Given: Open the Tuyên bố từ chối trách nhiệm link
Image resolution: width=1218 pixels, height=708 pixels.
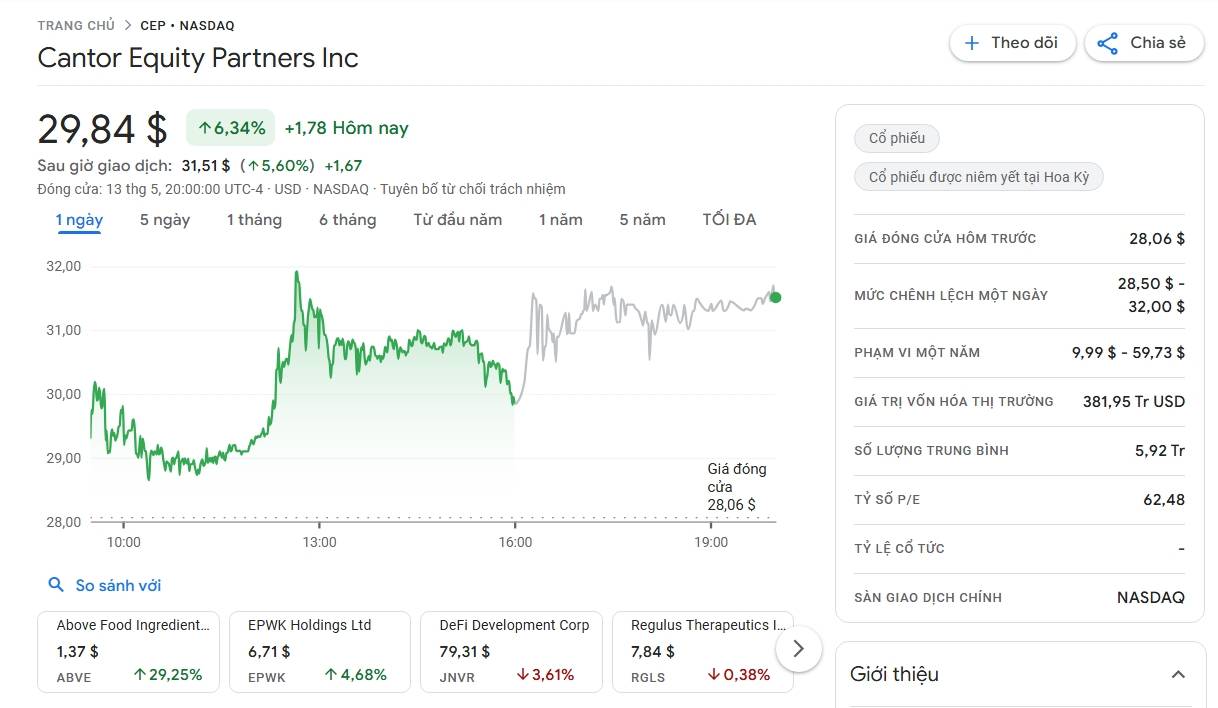Looking at the screenshot, I should click(472, 189).
